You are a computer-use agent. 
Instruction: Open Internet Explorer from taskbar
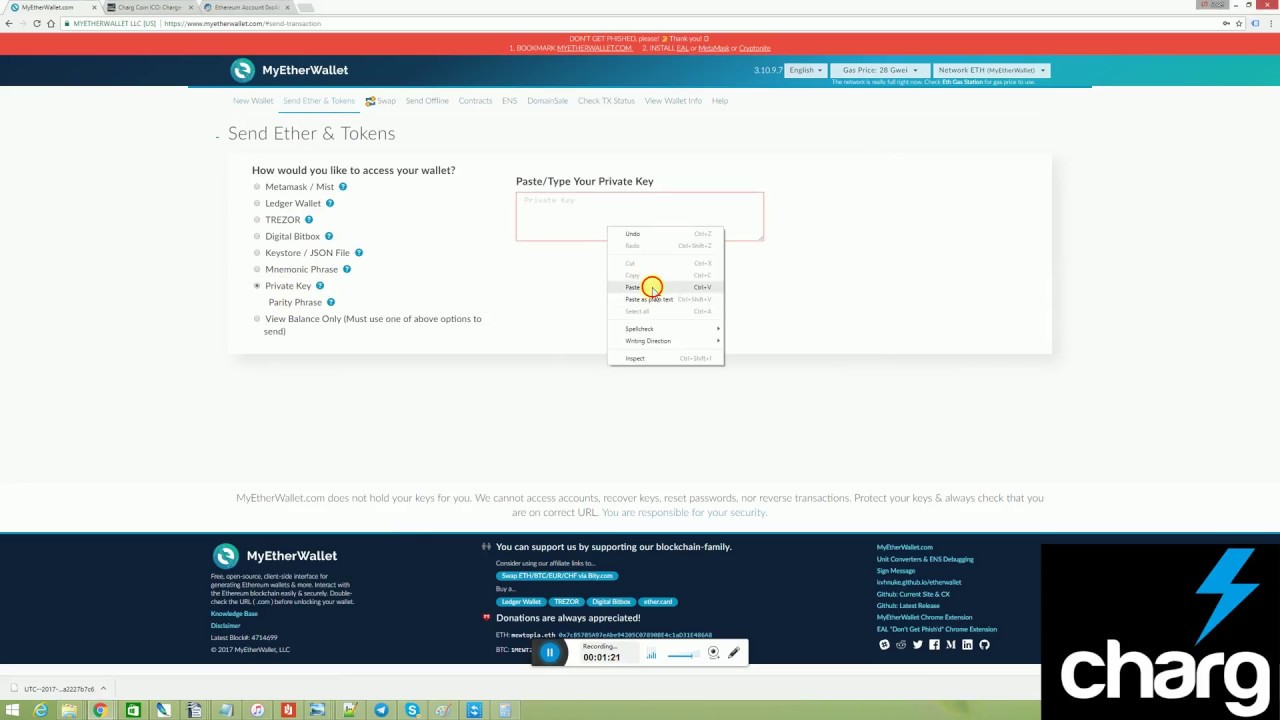(x=40, y=710)
